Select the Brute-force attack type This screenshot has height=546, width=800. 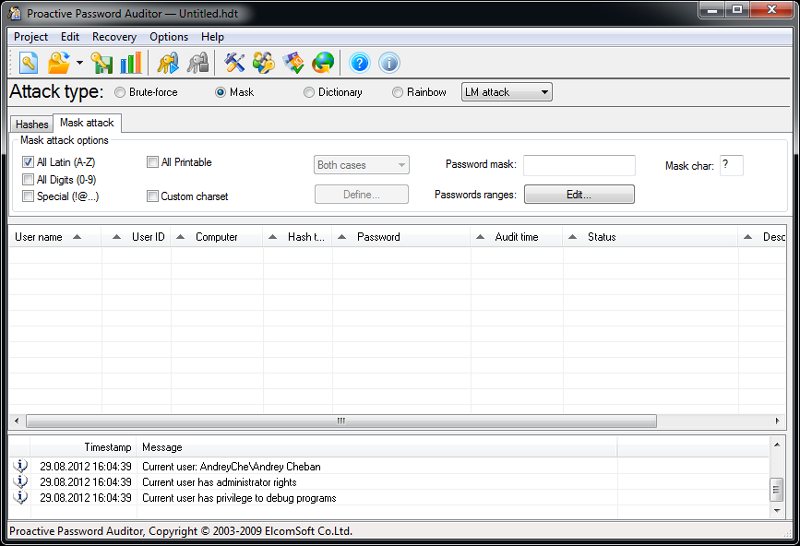[x=120, y=93]
